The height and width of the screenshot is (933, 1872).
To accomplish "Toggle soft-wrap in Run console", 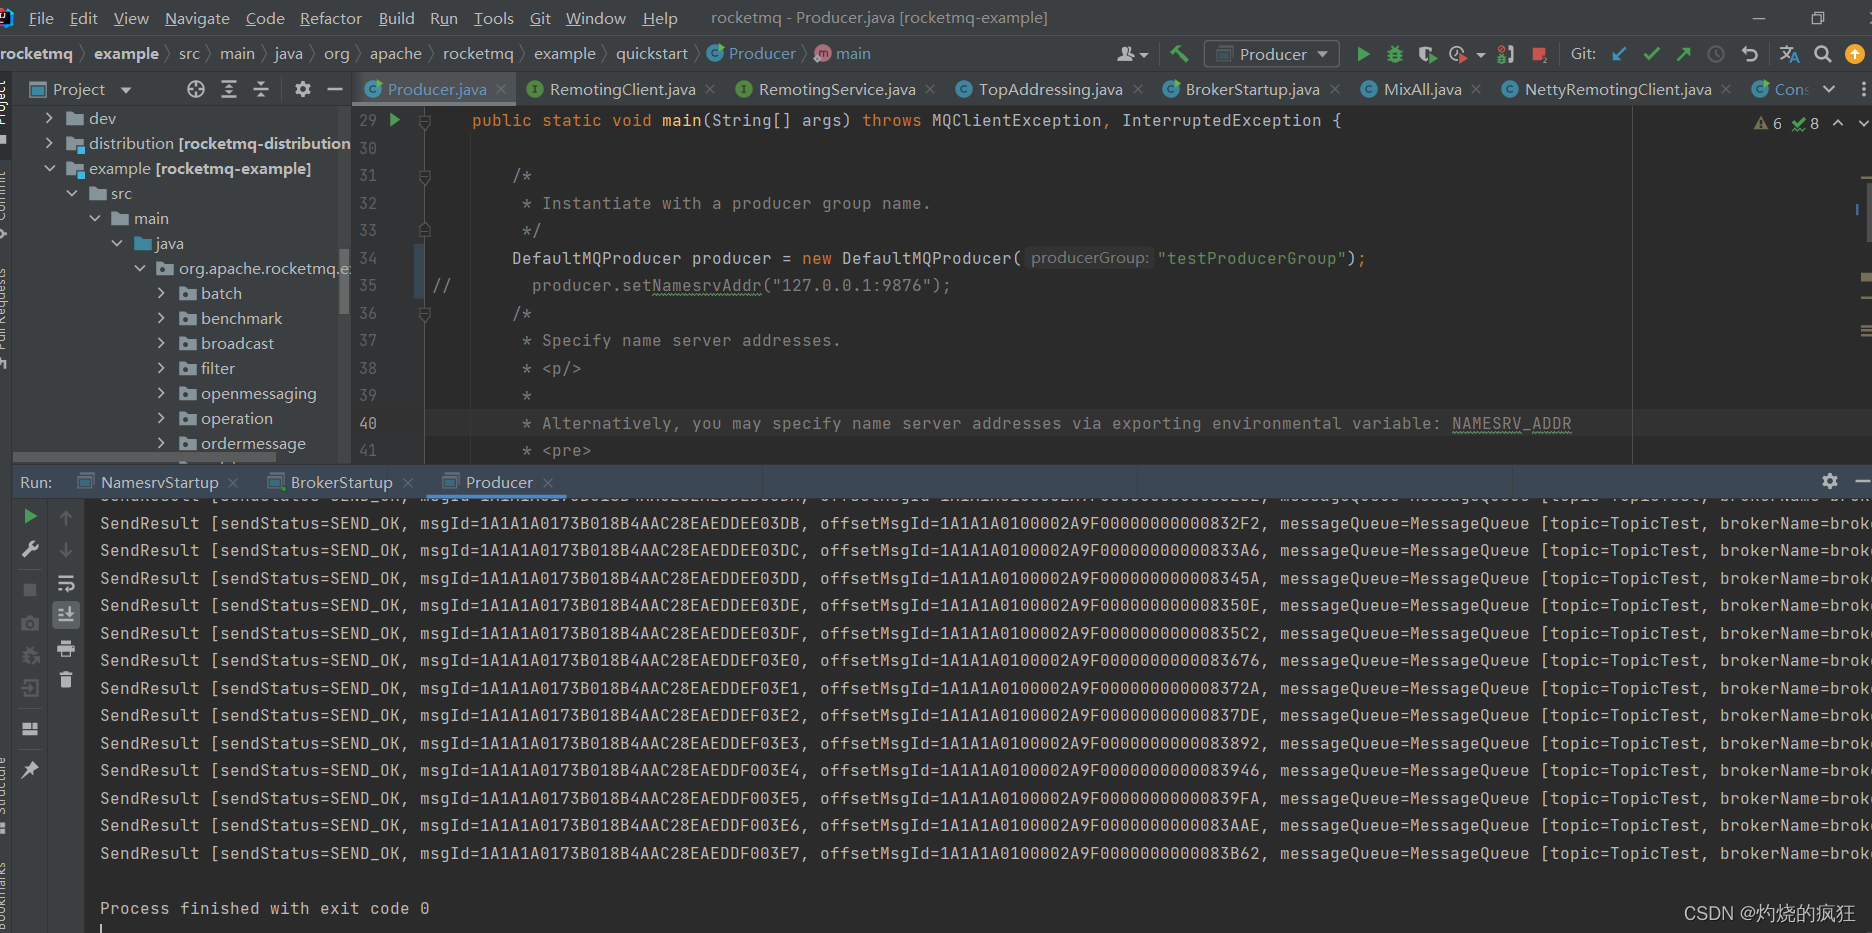I will click(x=66, y=583).
